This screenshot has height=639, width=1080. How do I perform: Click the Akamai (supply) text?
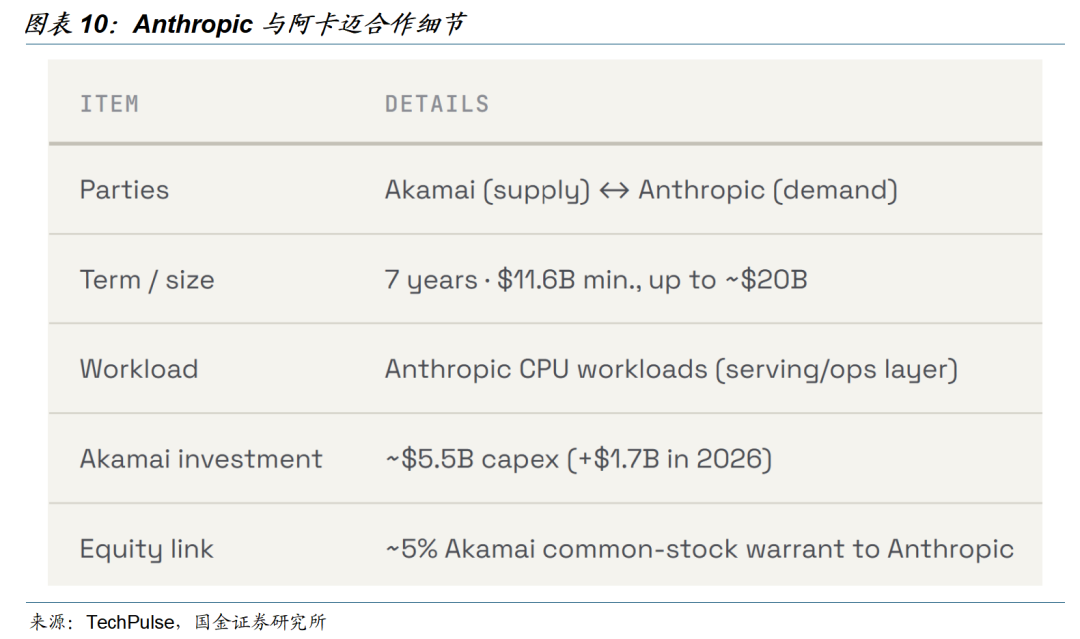coord(487,190)
